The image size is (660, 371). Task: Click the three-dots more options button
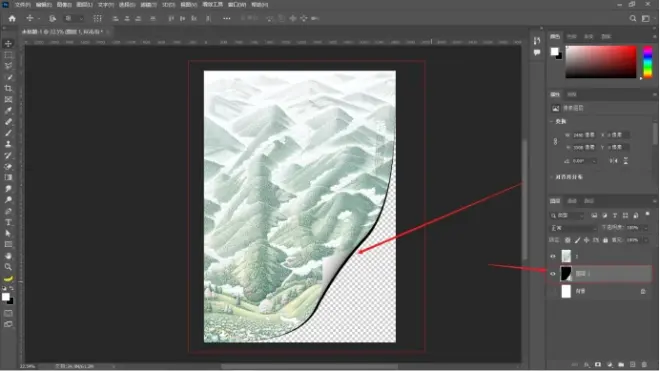226,19
